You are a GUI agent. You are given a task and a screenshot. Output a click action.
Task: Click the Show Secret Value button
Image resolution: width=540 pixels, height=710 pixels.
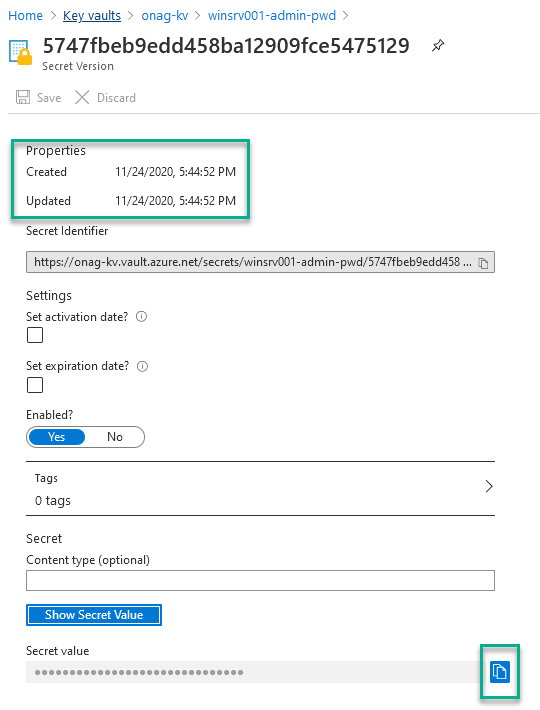point(94,614)
